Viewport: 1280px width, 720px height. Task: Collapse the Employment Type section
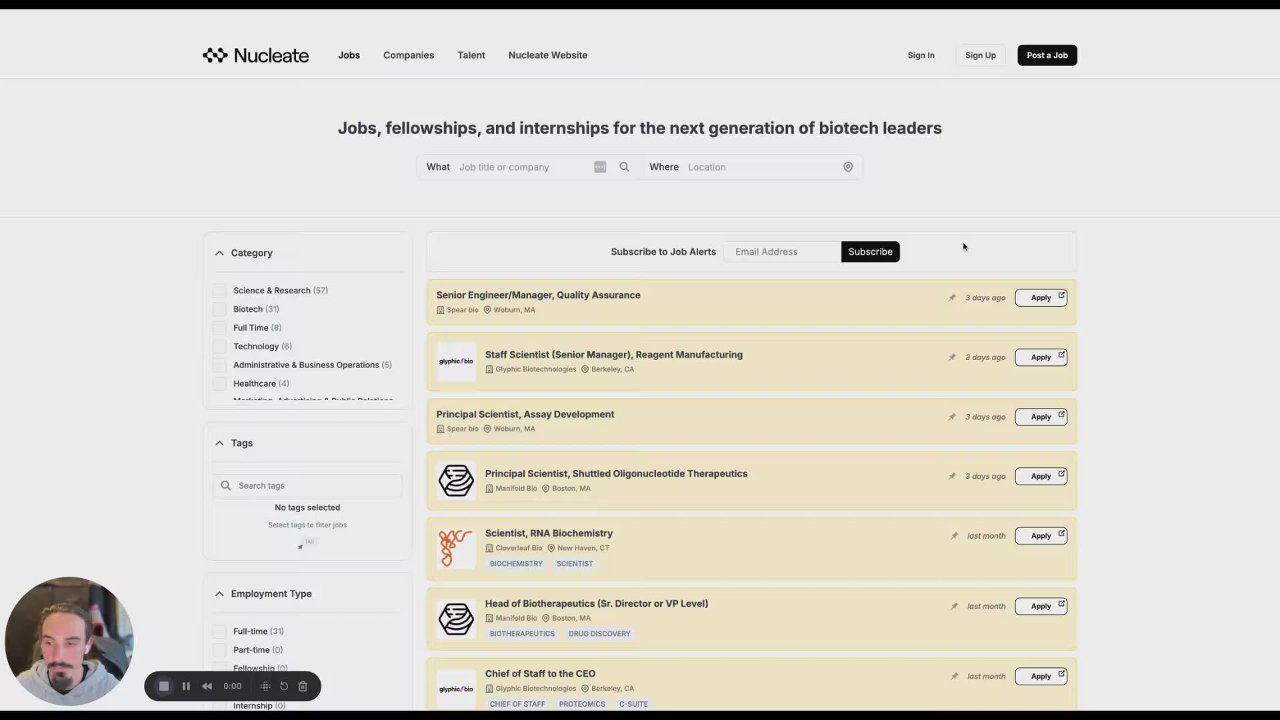click(x=220, y=594)
